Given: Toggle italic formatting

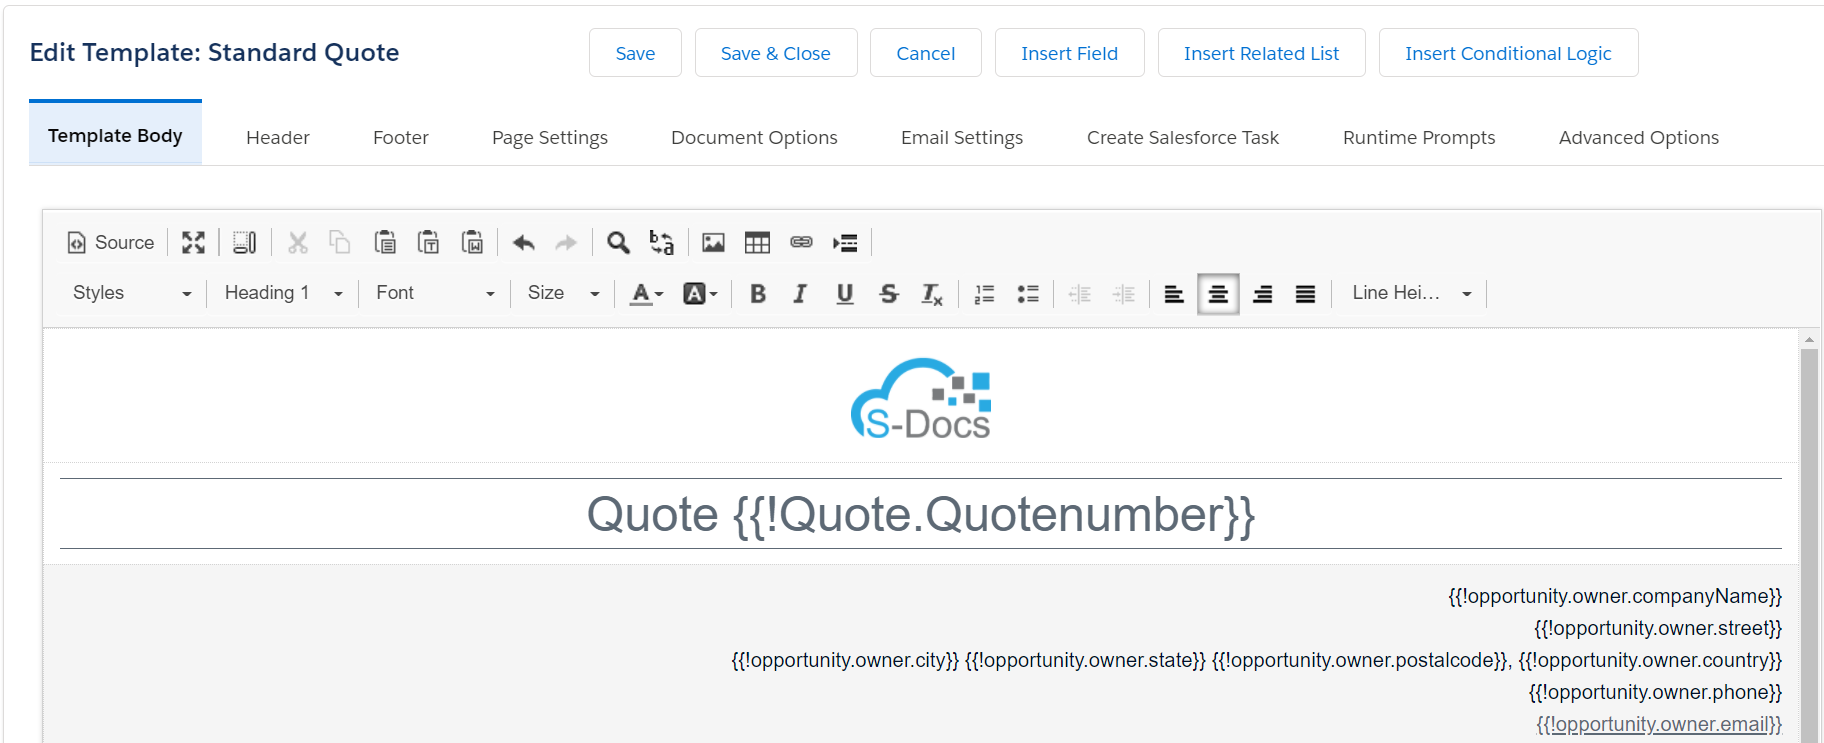Looking at the screenshot, I should [x=800, y=294].
